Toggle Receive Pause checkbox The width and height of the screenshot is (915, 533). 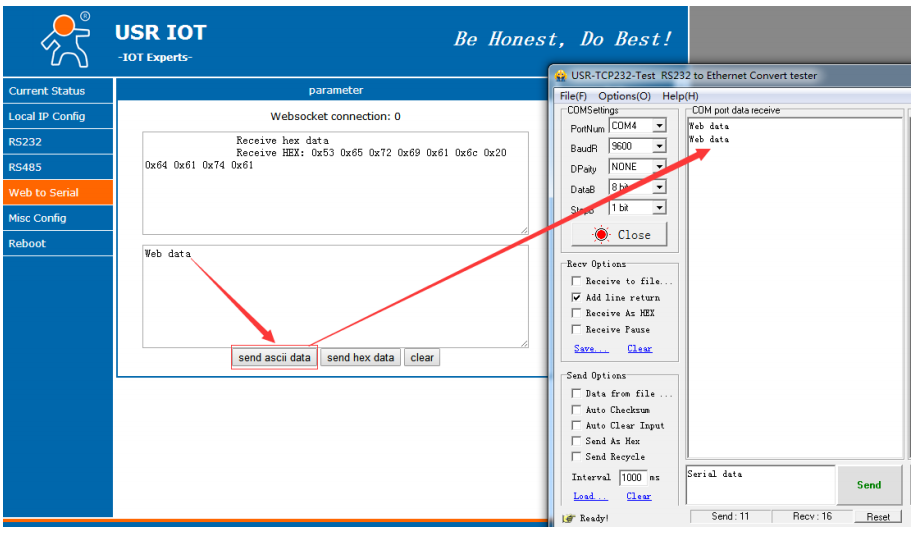[x=577, y=329]
